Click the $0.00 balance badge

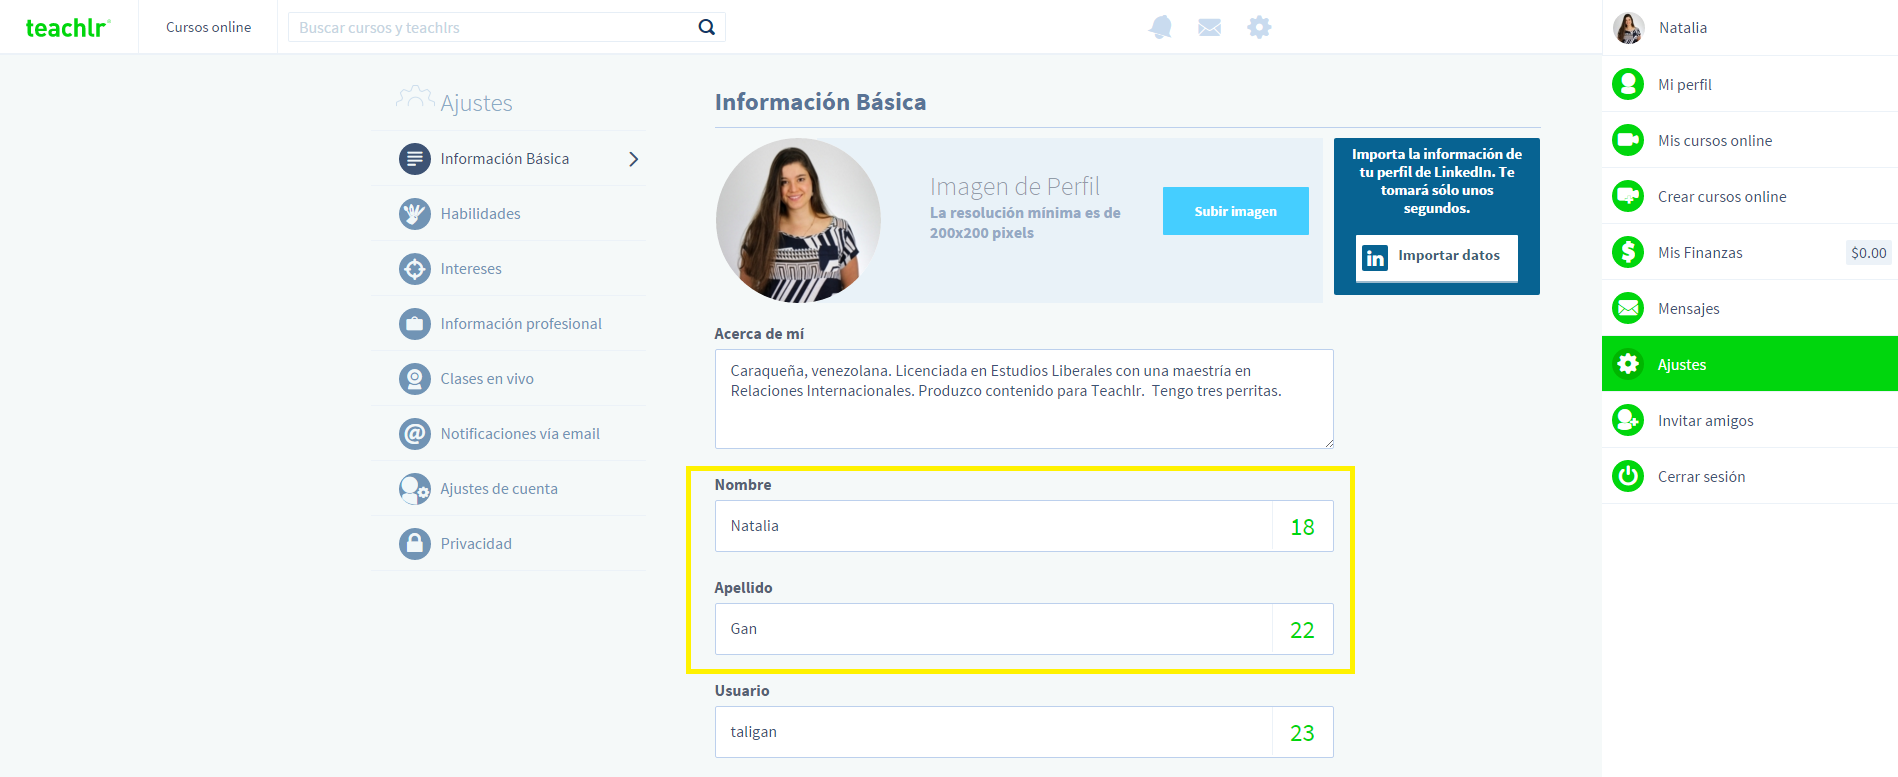1868,253
